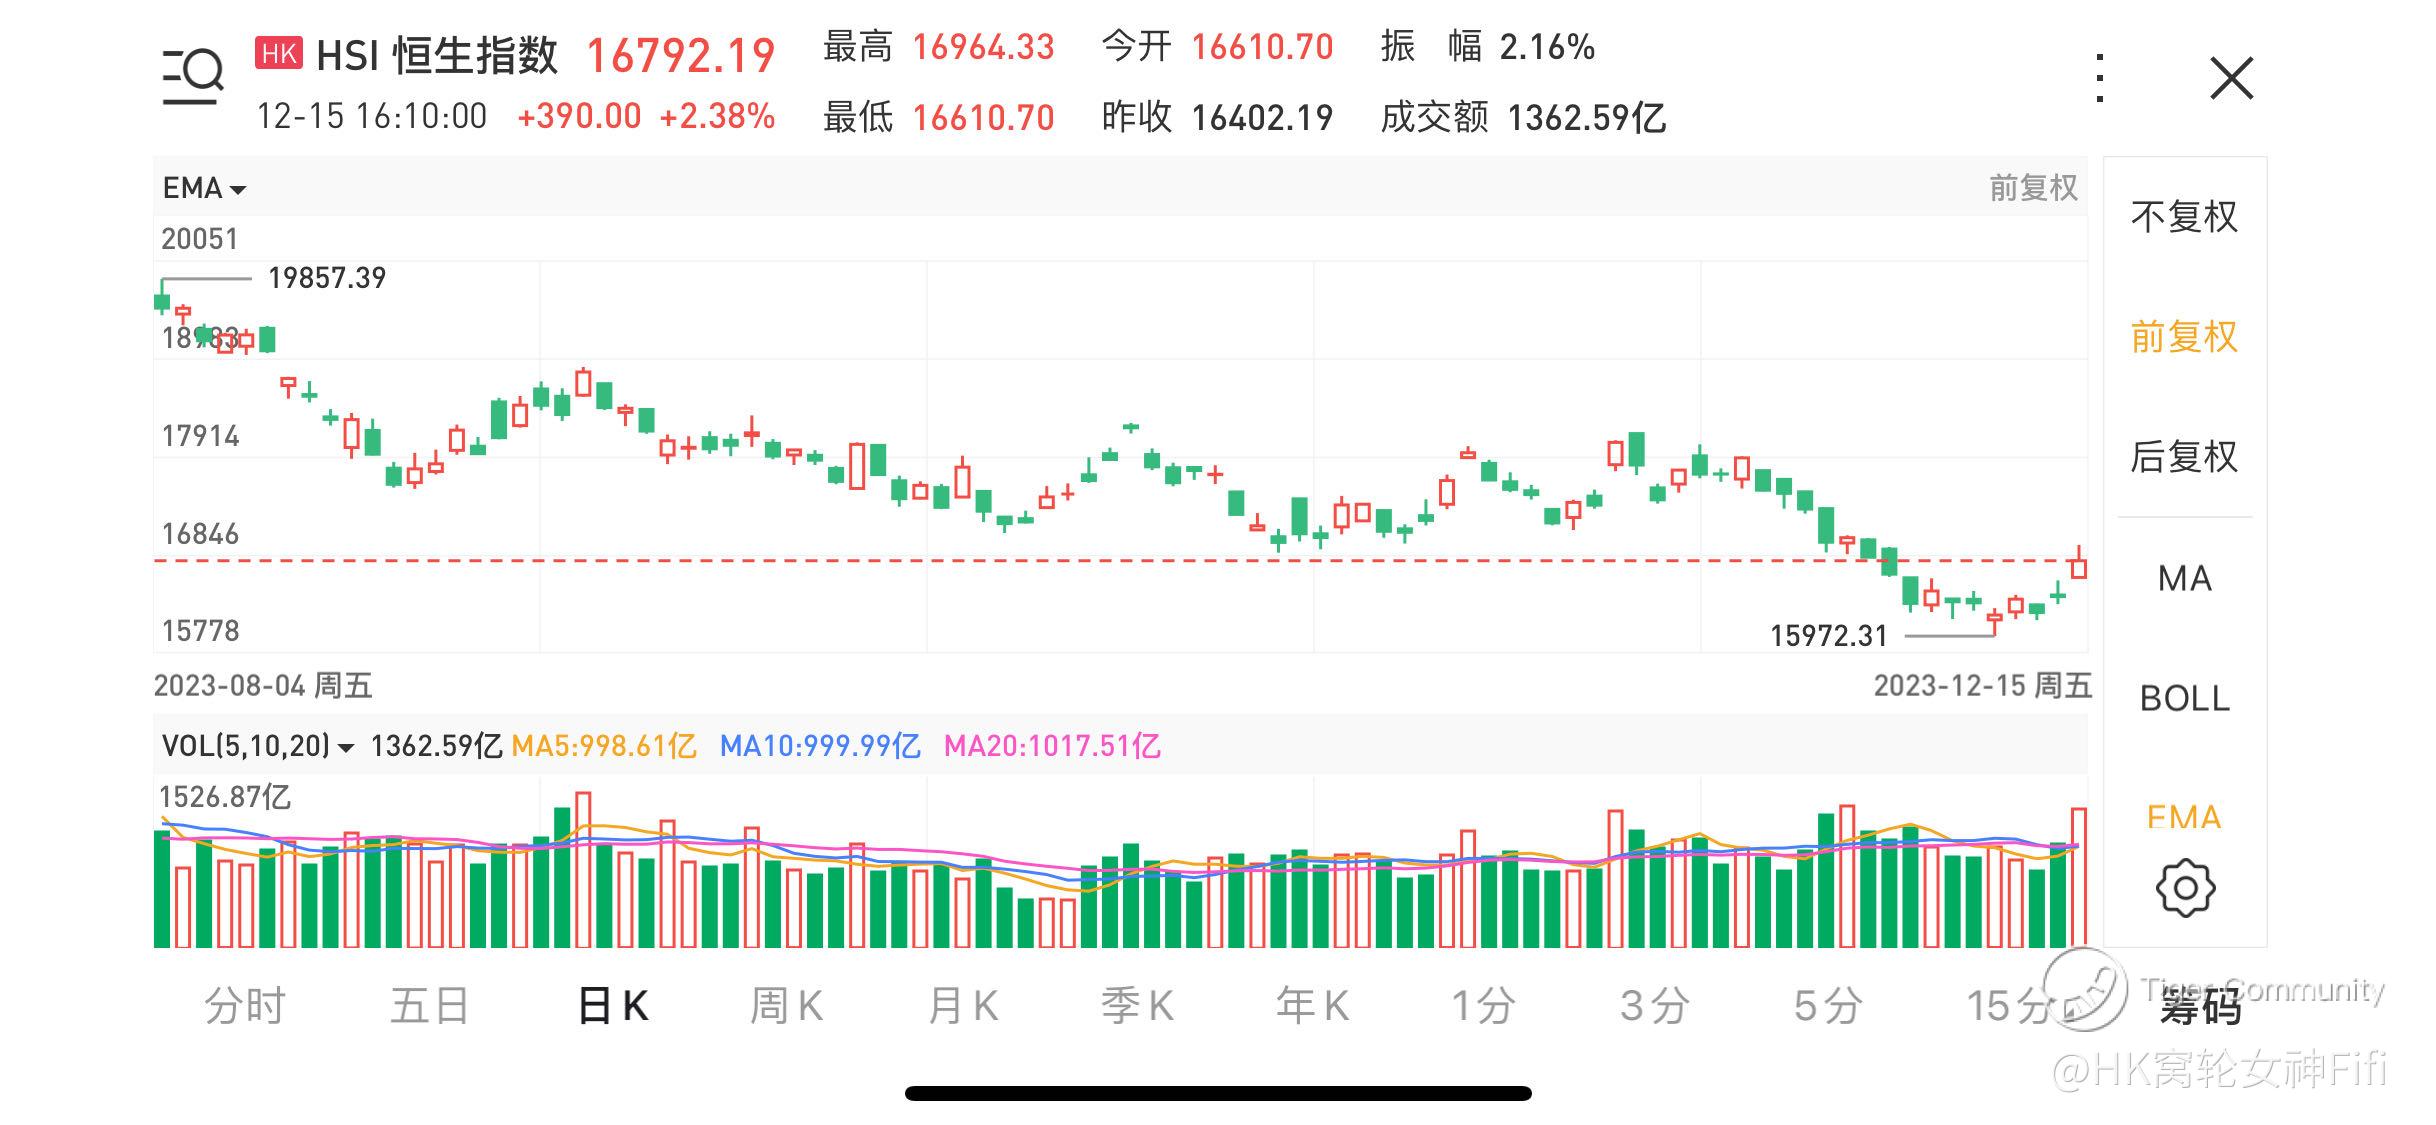Expand the EMA indicator dropdown

pos(204,188)
